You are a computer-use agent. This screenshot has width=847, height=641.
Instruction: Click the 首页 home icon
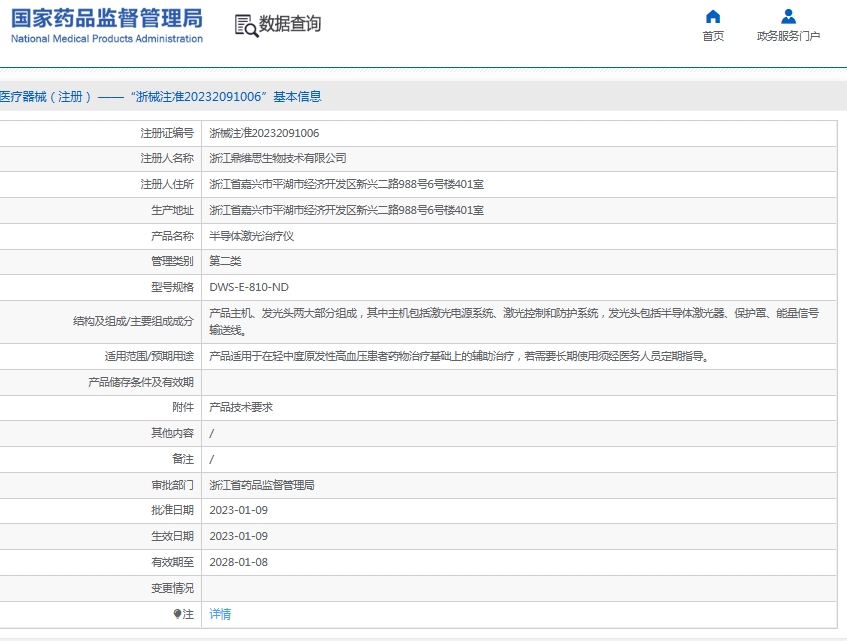tap(713, 17)
